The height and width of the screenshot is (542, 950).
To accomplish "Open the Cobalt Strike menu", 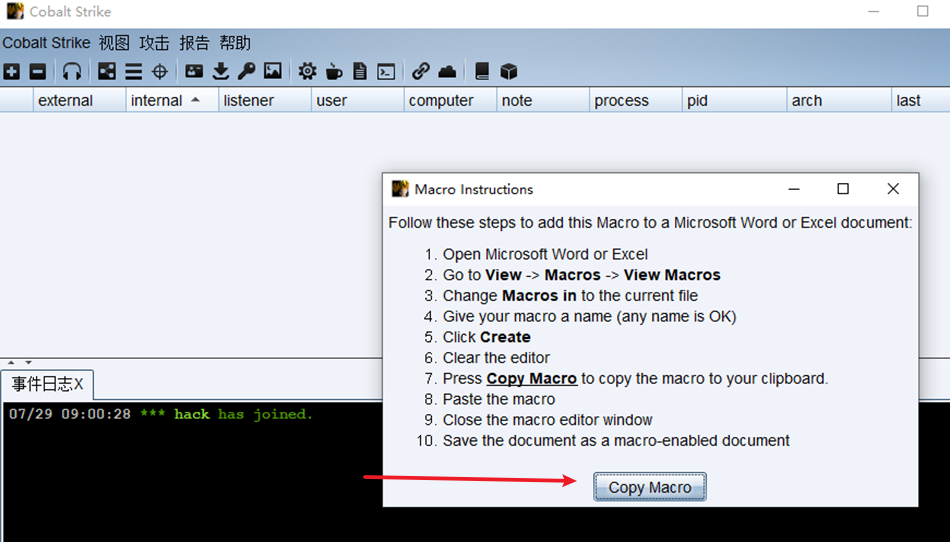I will [x=46, y=43].
